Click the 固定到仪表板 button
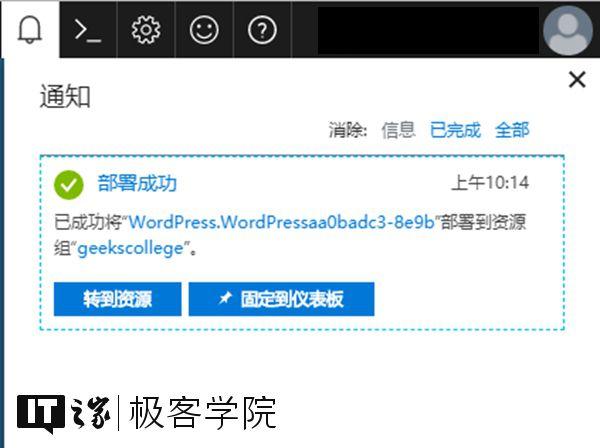Screen dimensions: 600x448 [281, 299]
